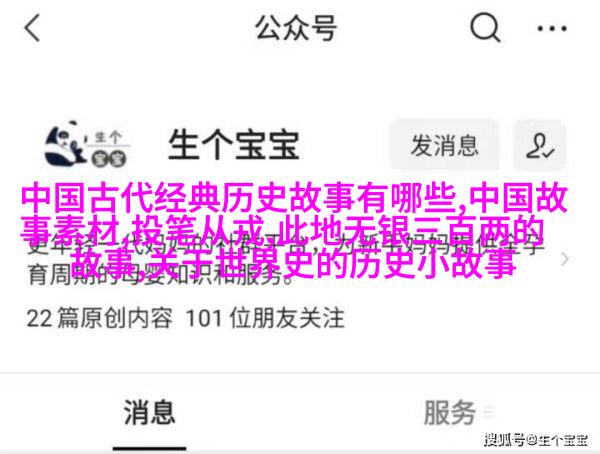
Task: Go back using the left arrow
Action: (x=32, y=28)
